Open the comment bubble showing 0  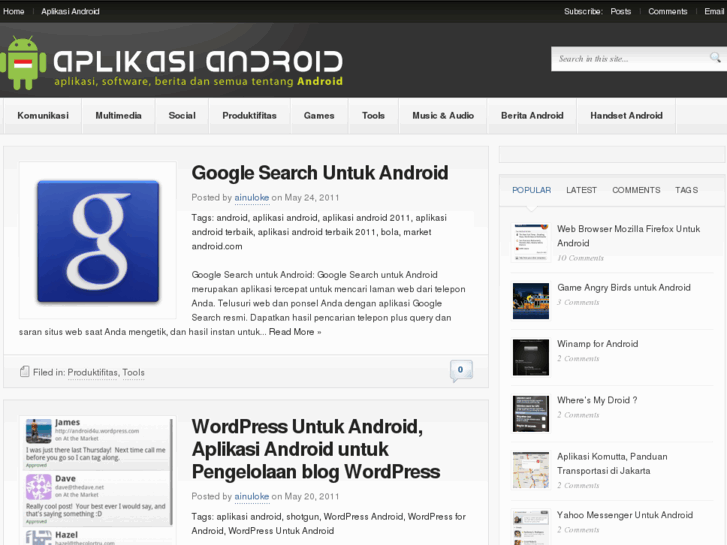pyautogui.click(x=461, y=371)
